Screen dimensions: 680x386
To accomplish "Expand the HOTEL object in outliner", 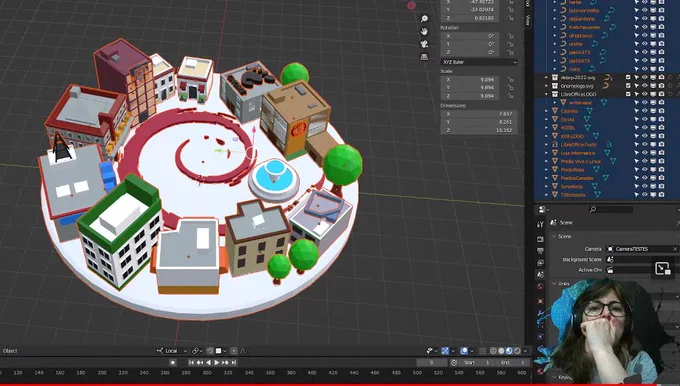I will [x=546, y=128].
